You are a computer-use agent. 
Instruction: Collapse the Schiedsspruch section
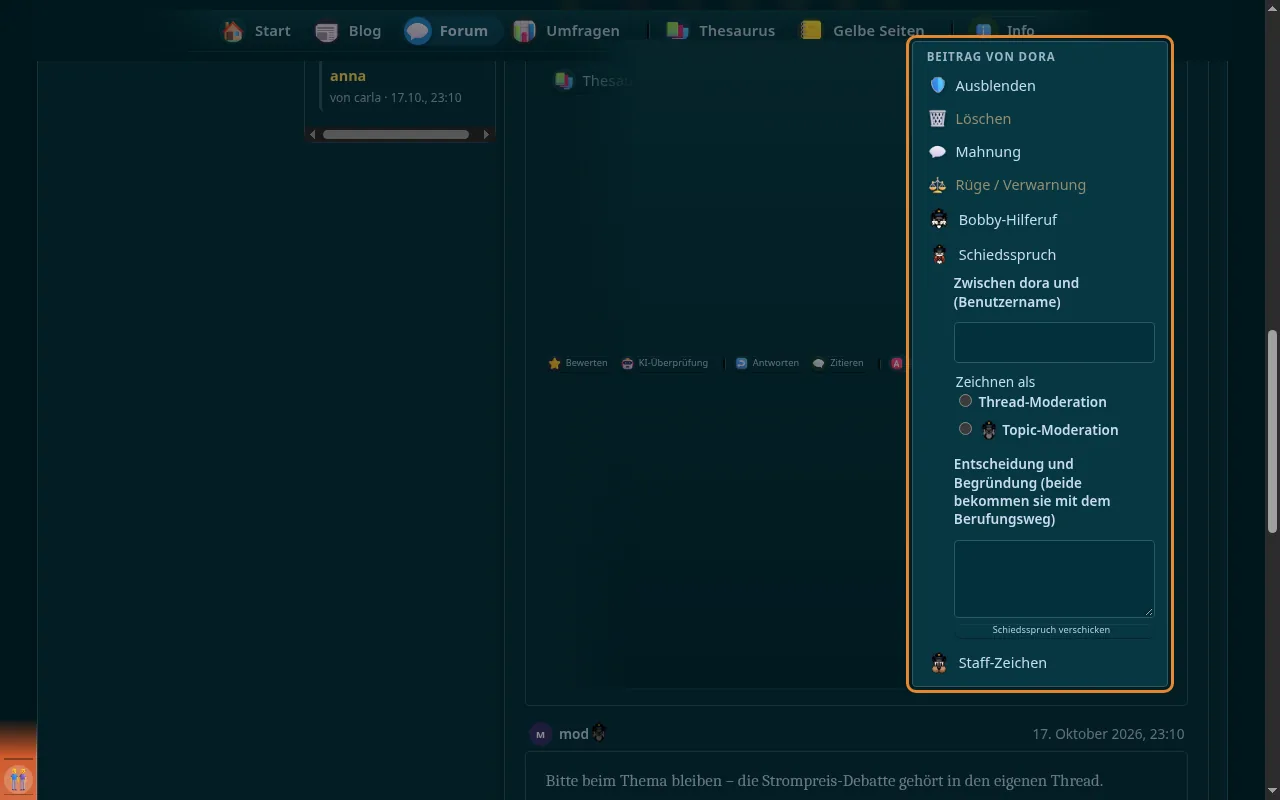pyautogui.click(x=1040, y=254)
